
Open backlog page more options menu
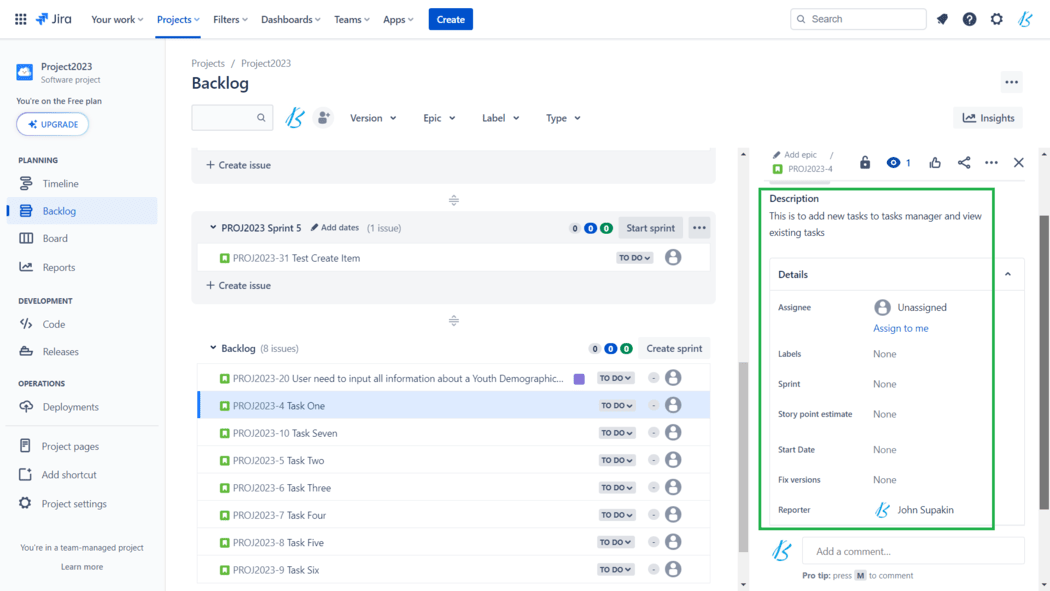tap(1011, 82)
